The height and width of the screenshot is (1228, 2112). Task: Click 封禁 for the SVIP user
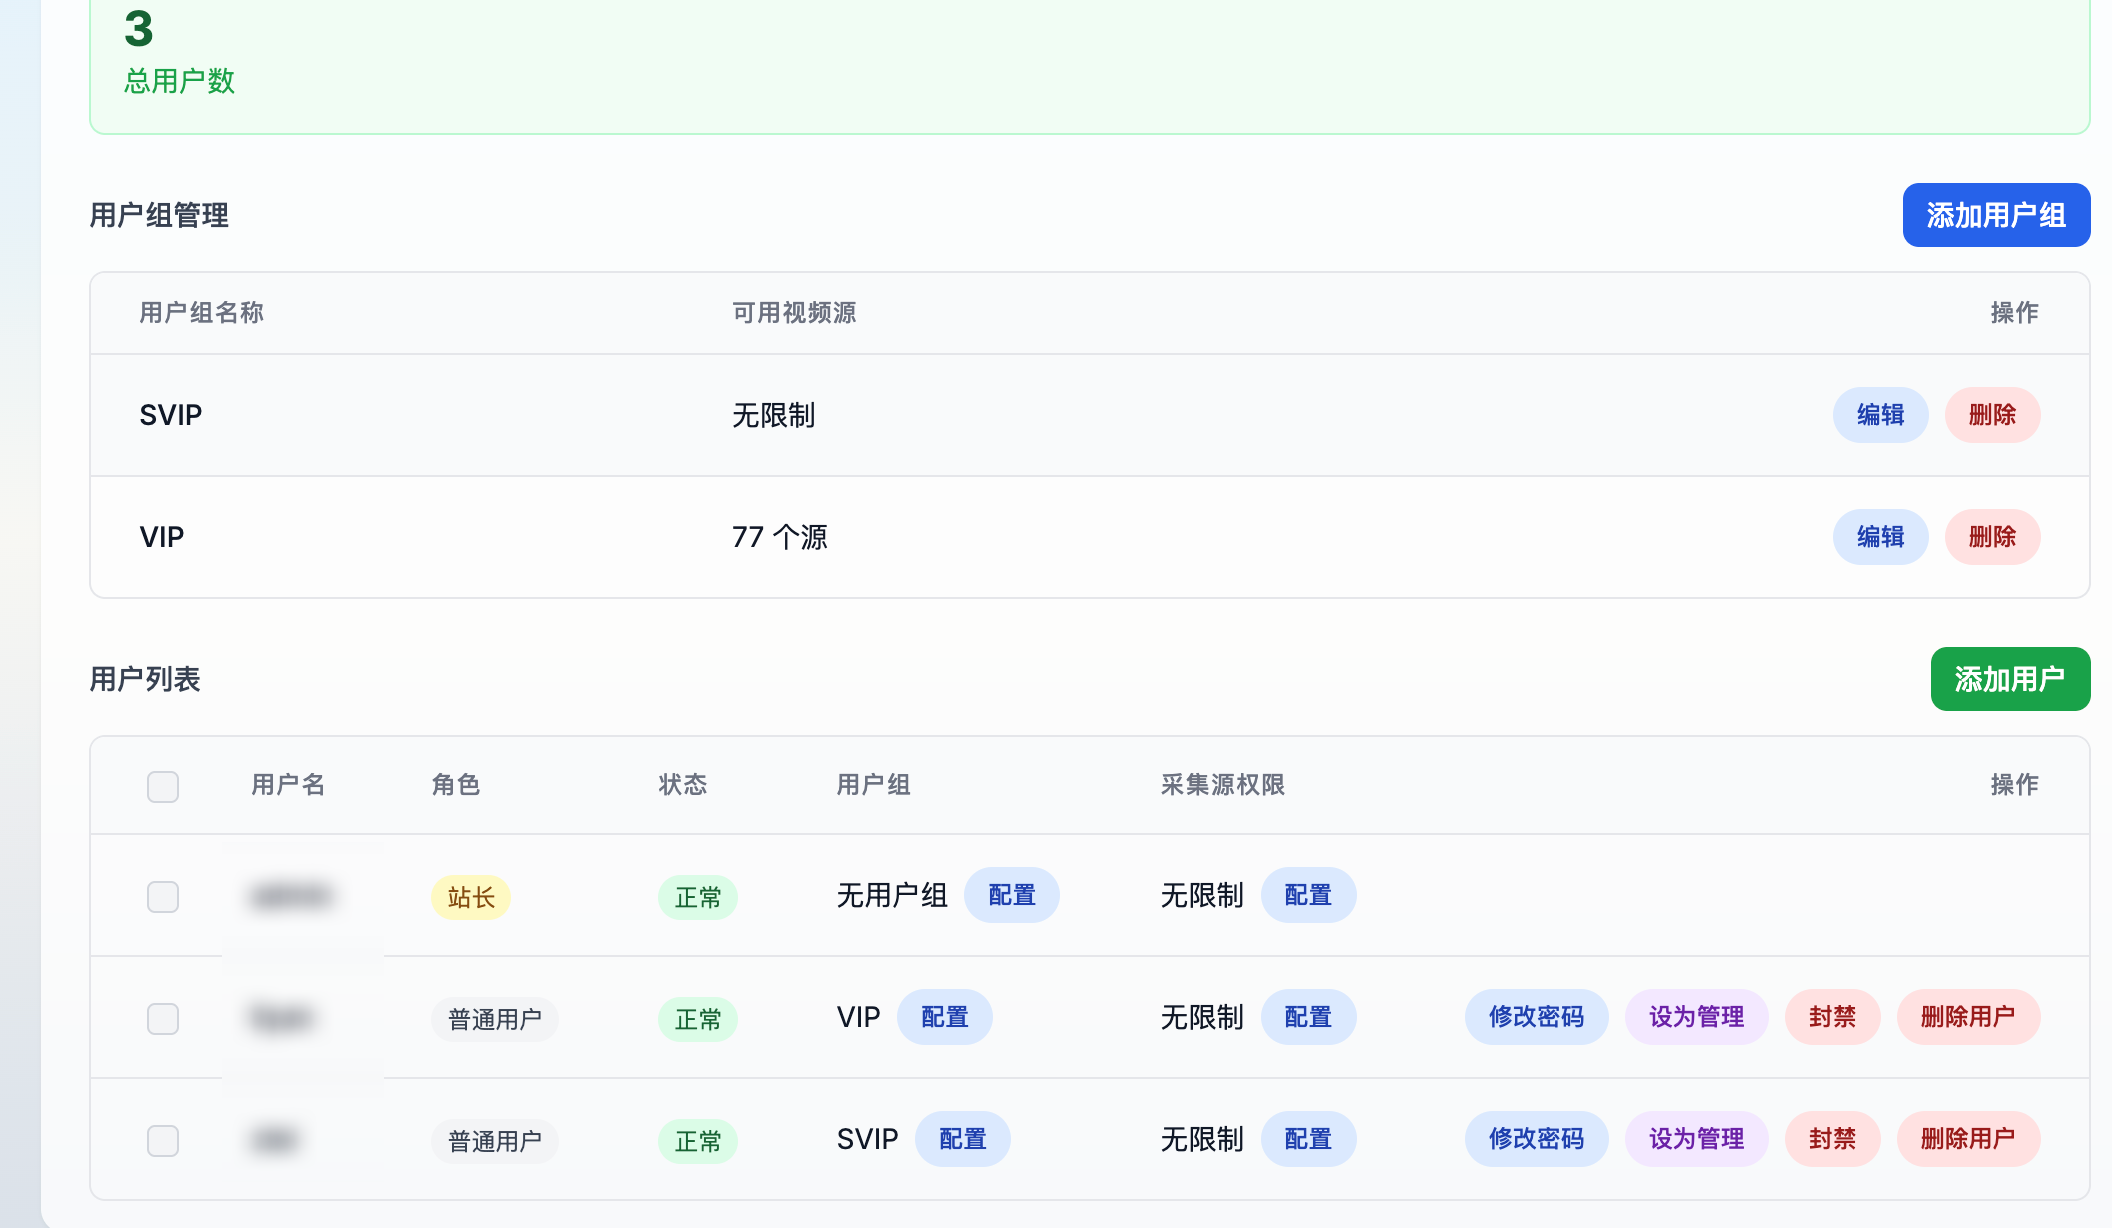tap(1832, 1139)
